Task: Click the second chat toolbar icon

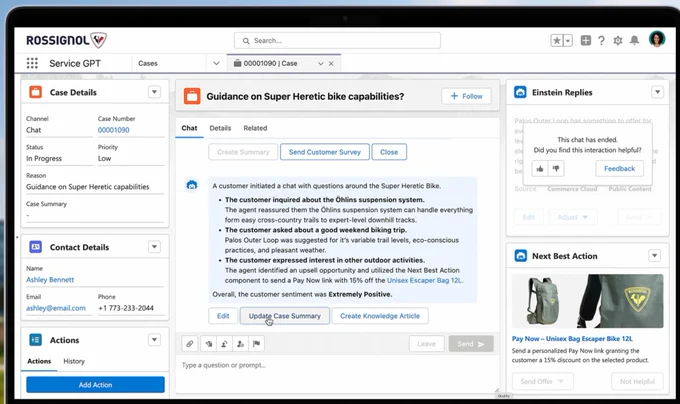Action: click(209, 344)
